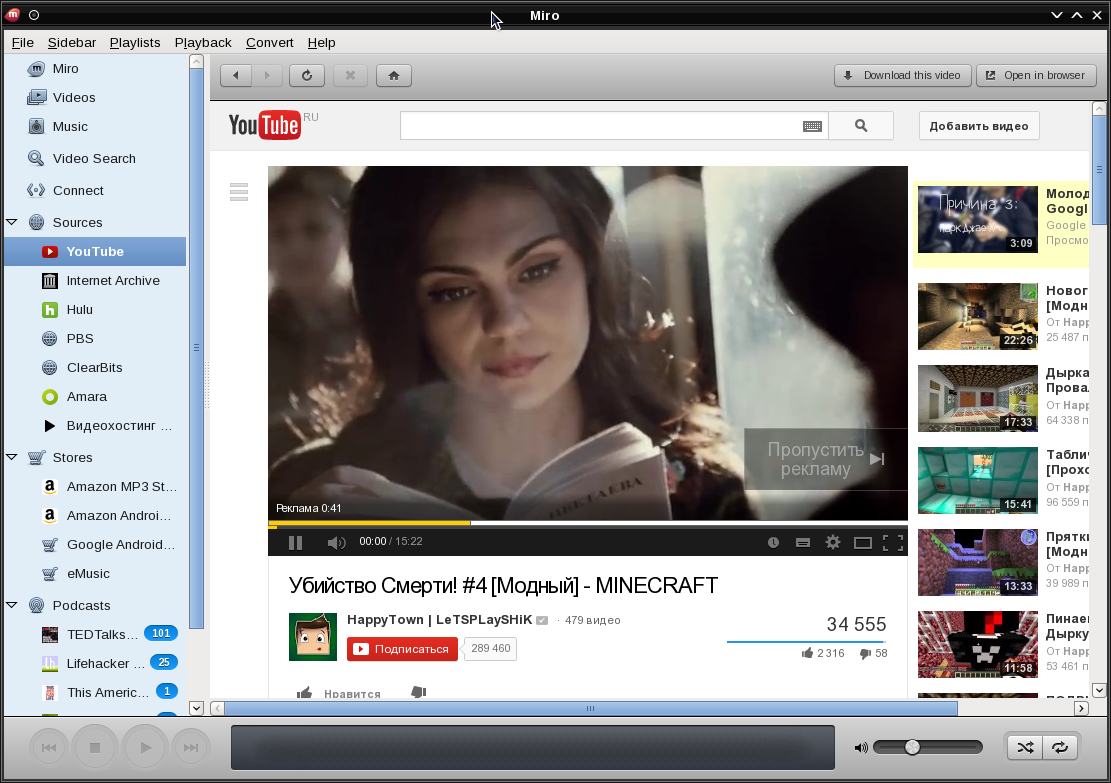Open eMusic store in sidebar
The height and width of the screenshot is (783, 1111).
[x=95, y=573]
